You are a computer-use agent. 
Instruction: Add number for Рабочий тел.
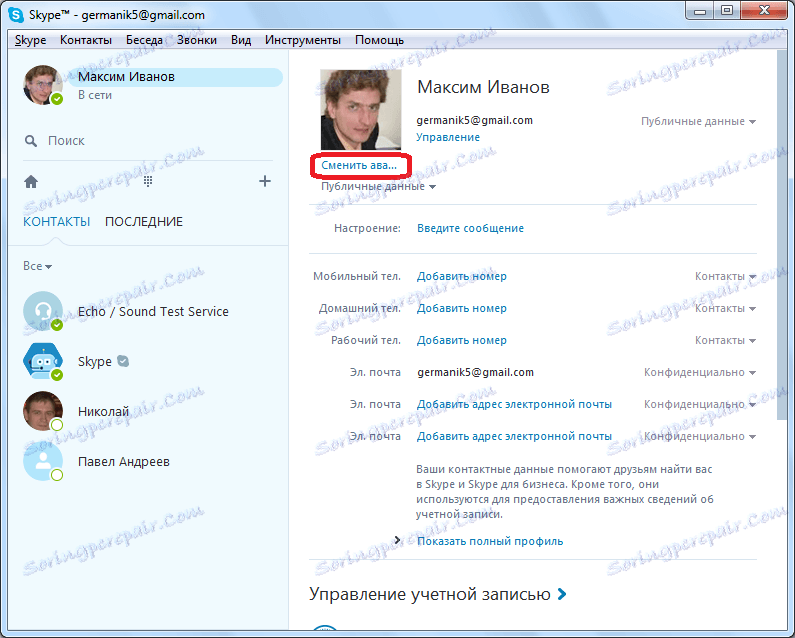[x=461, y=340]
